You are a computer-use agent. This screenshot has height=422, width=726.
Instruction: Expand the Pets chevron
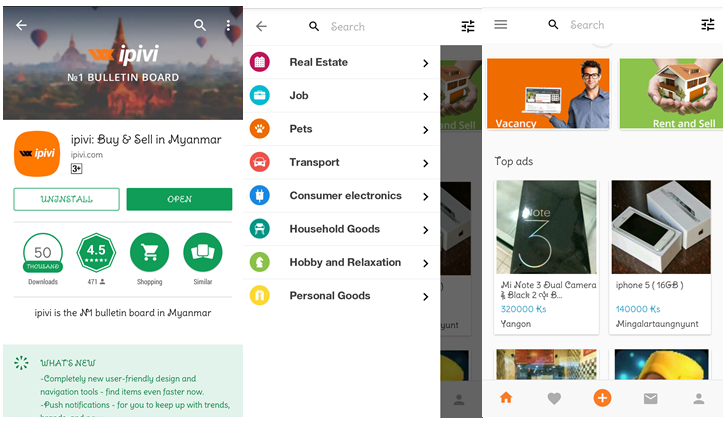tap(426, 130)
